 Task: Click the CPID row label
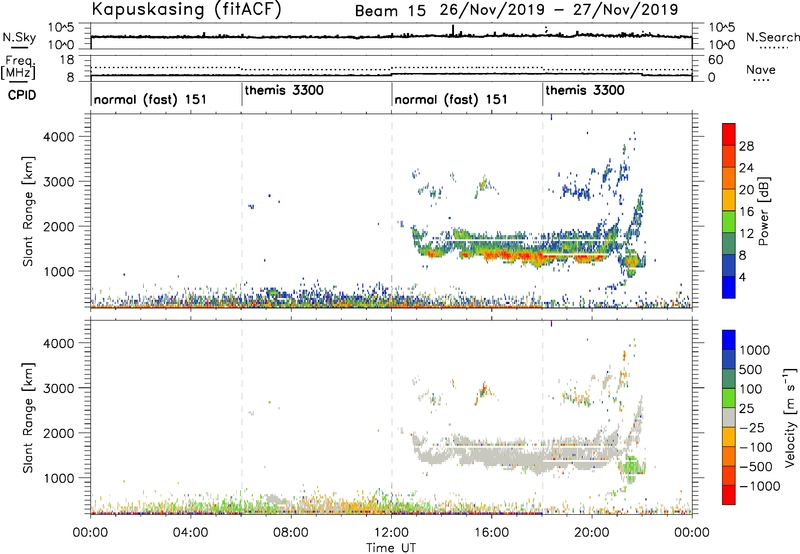point(22,95)
